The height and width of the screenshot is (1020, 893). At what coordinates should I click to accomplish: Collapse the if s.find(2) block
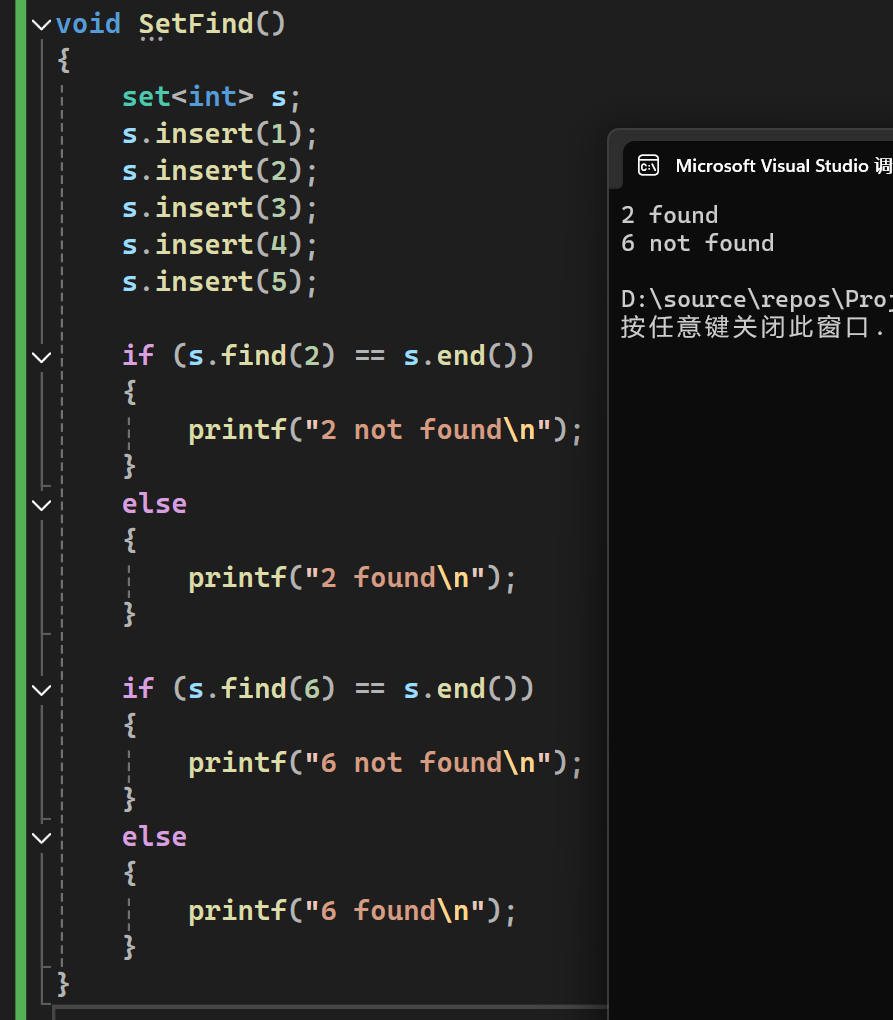pos(41,356)
